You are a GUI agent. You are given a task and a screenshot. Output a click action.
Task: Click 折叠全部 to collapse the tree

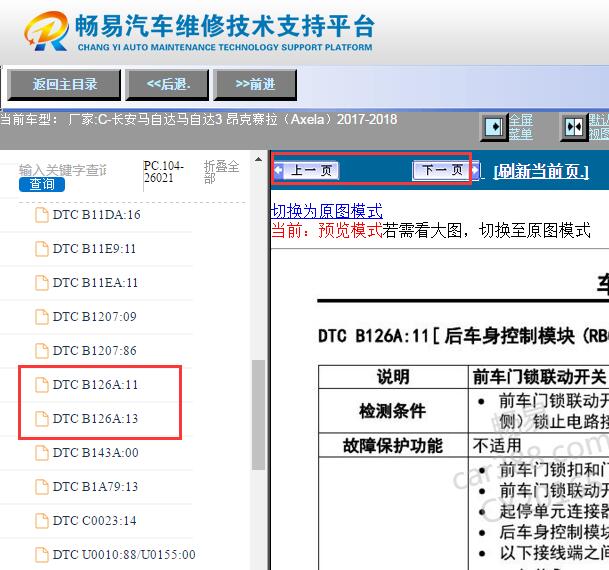[221, 172]
